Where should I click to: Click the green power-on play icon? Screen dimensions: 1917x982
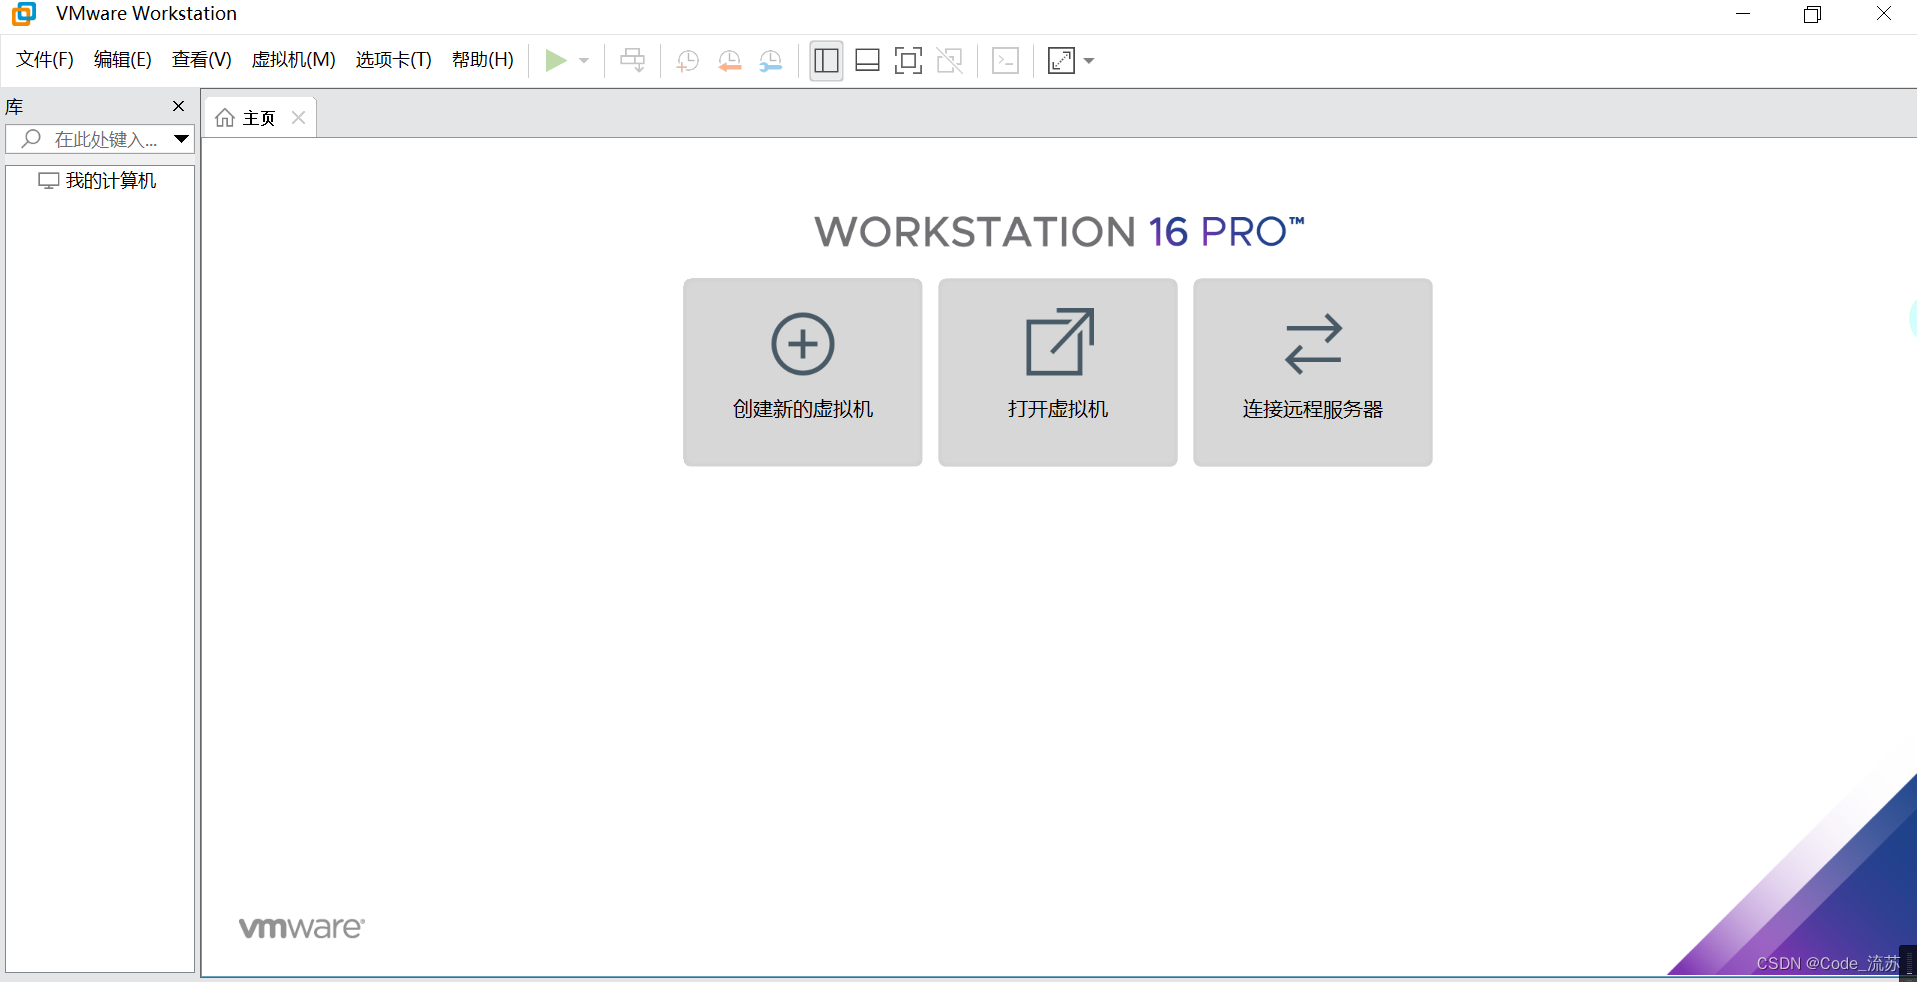[556, 61]
